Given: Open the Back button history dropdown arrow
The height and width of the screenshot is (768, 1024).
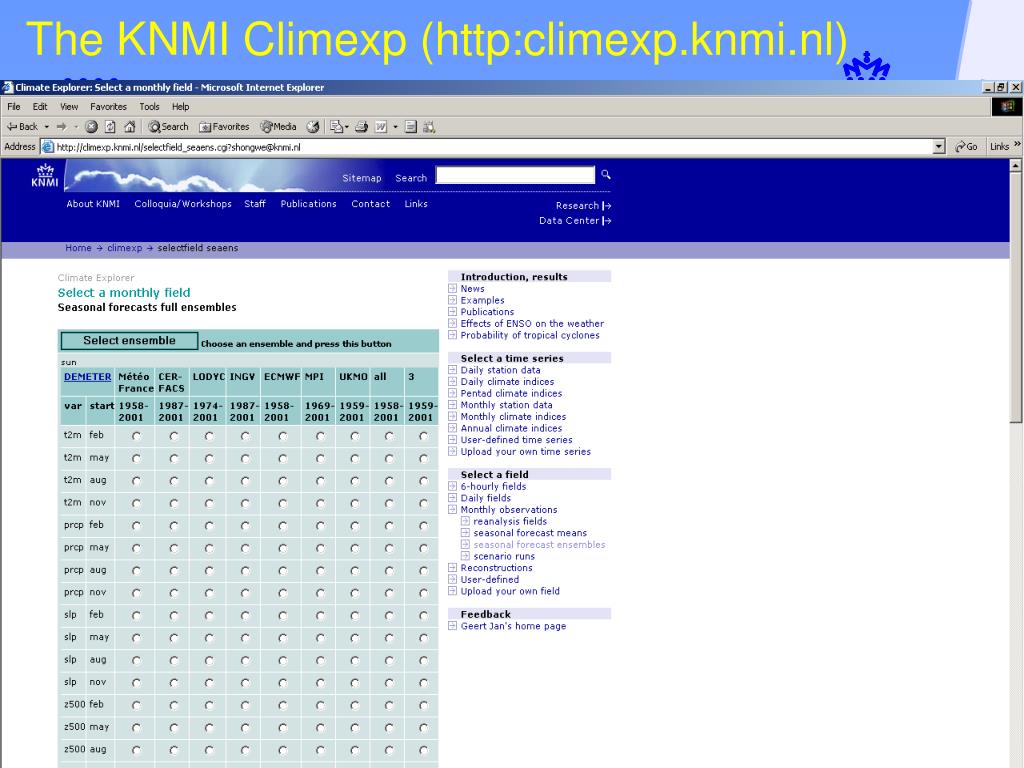Looking at the screenshot, I should click(x=47, y=127).
